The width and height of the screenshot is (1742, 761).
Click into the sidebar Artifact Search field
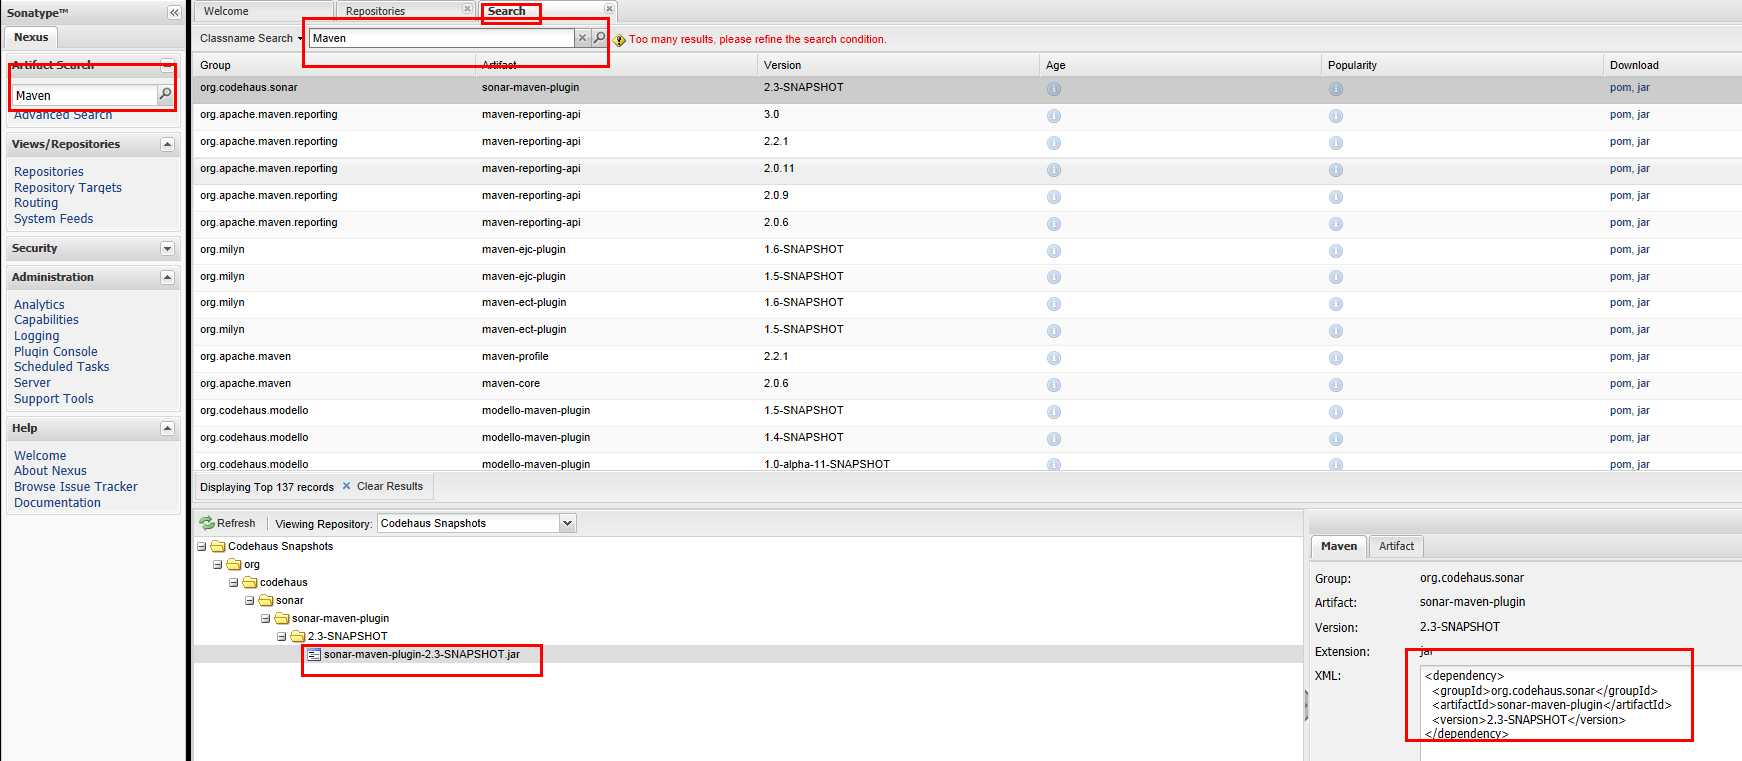[85, 95]
